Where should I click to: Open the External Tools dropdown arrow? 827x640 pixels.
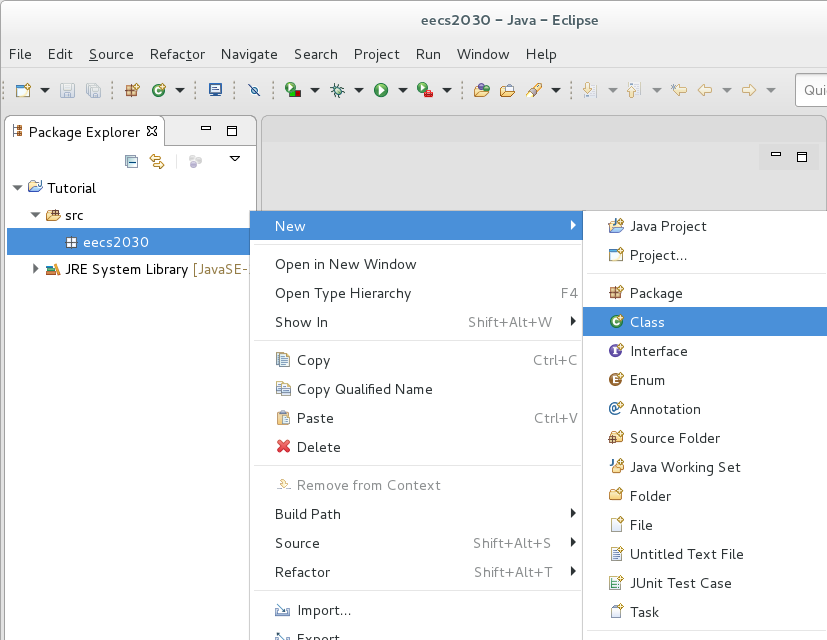447,90
